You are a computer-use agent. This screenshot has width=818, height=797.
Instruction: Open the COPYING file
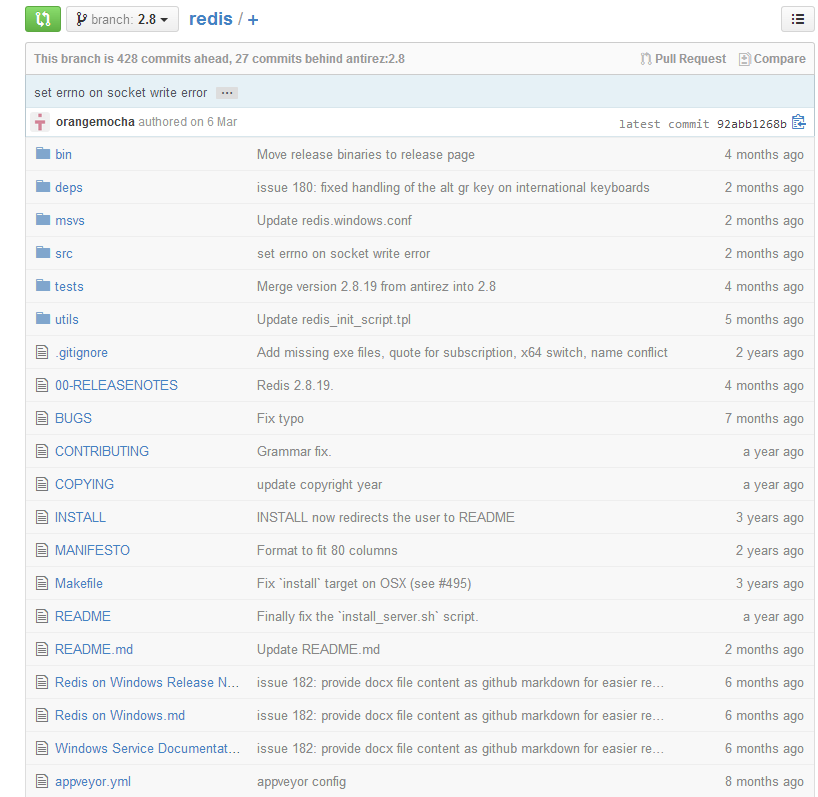(x=85, y=484)
